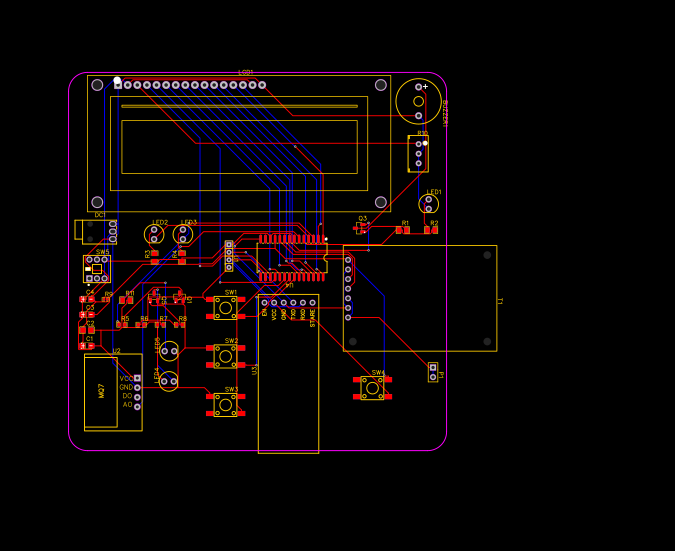Click the LCD top-left mounting hole
Image resolution: width=675 pixels, height=551 pixels.
97,85
